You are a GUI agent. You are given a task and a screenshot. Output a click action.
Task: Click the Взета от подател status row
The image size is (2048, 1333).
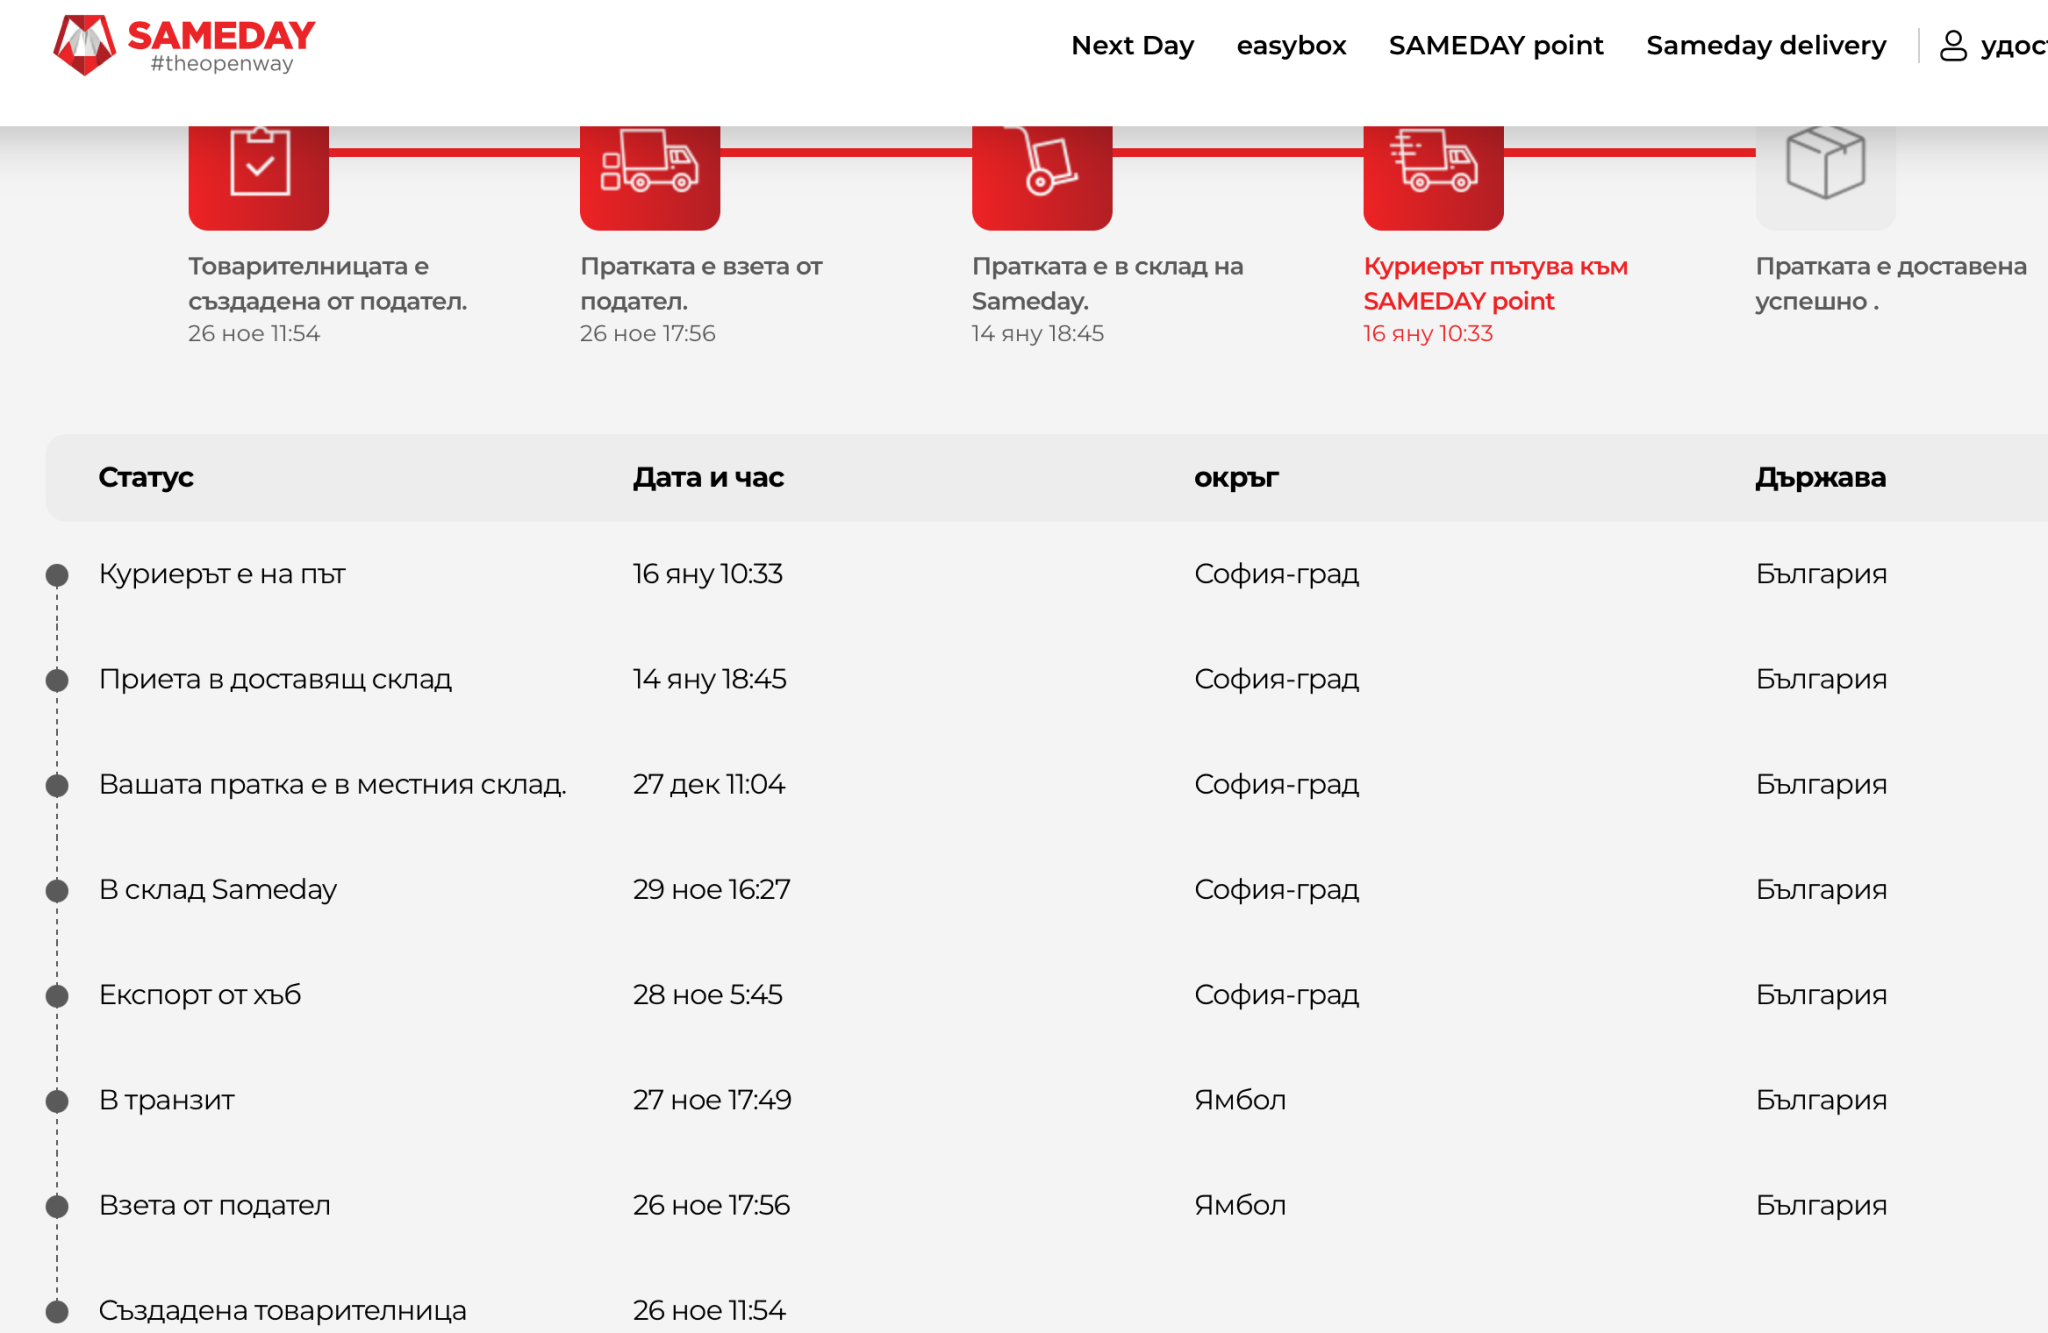tap(214, 1205)
